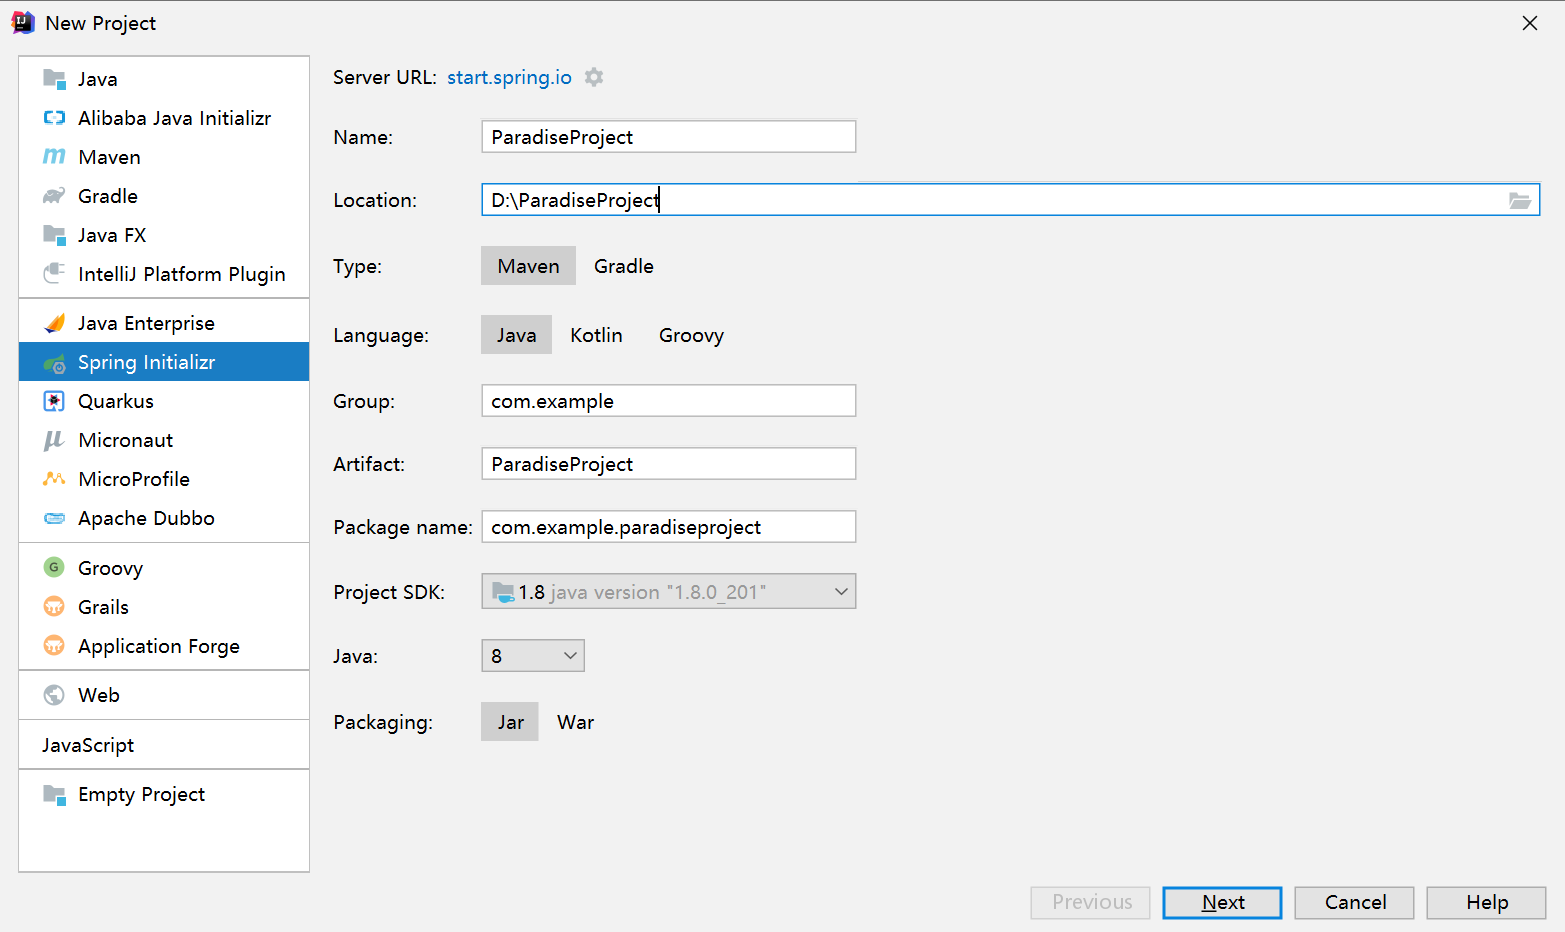Select Groovy as the language

(691, 335)
